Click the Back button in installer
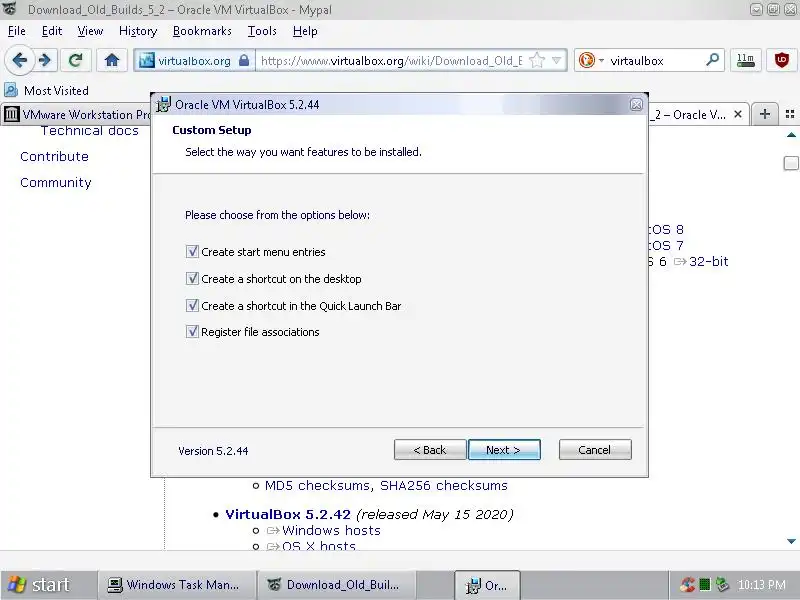The width and height of the screenshot is (800, 600). (430, 450)
